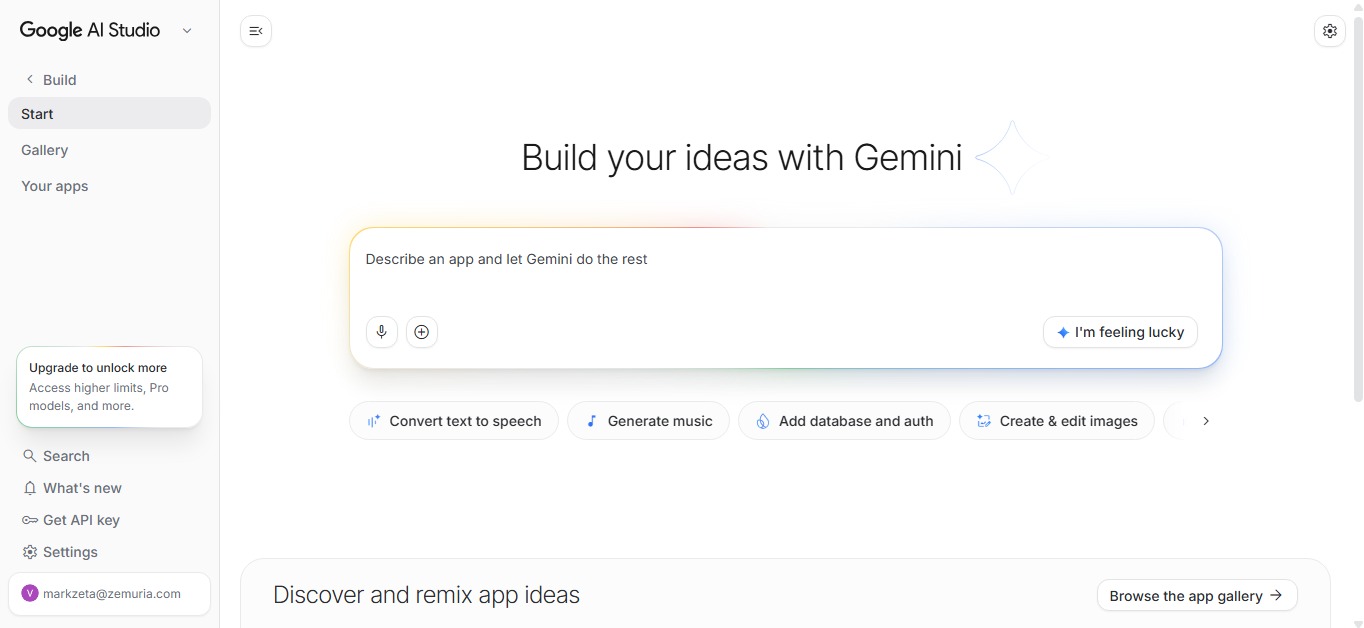The height and width of the screenshot is (628, 1364).
Task: Click the Build your ideas with Gemini heading
Action: point(742,158)
